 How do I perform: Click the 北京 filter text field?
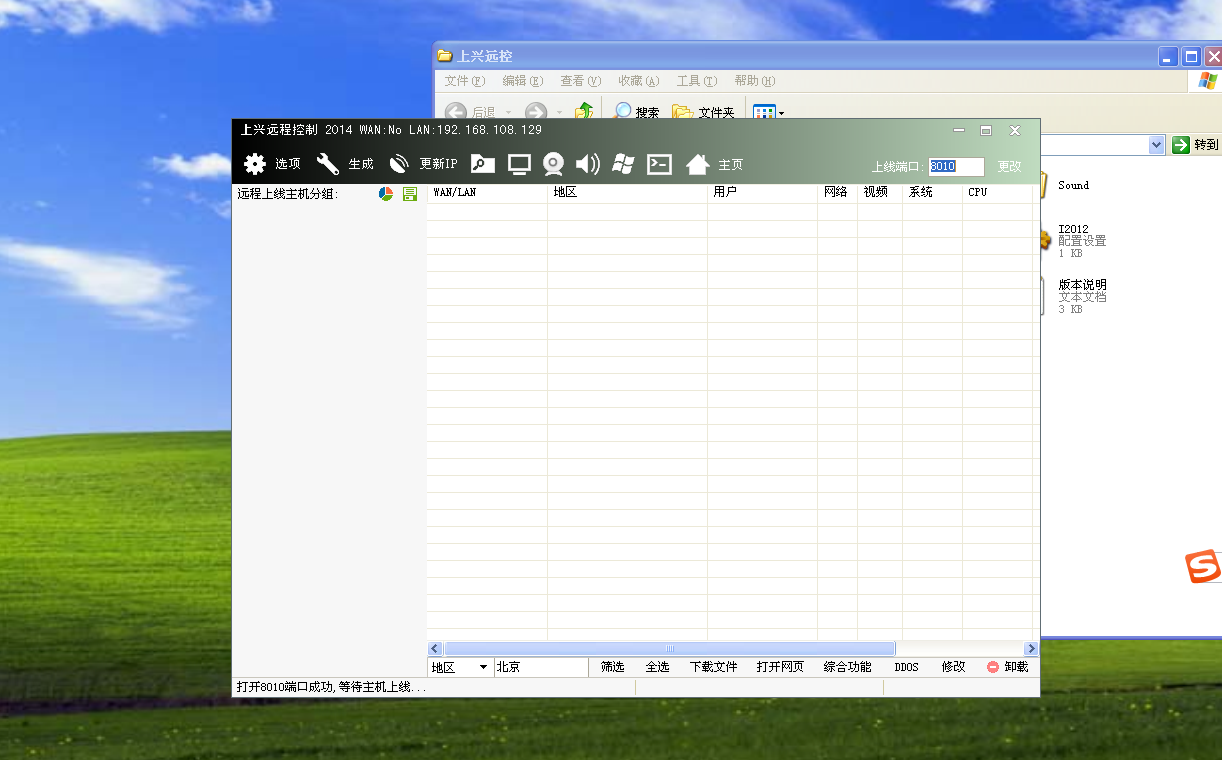pos(541,667)
